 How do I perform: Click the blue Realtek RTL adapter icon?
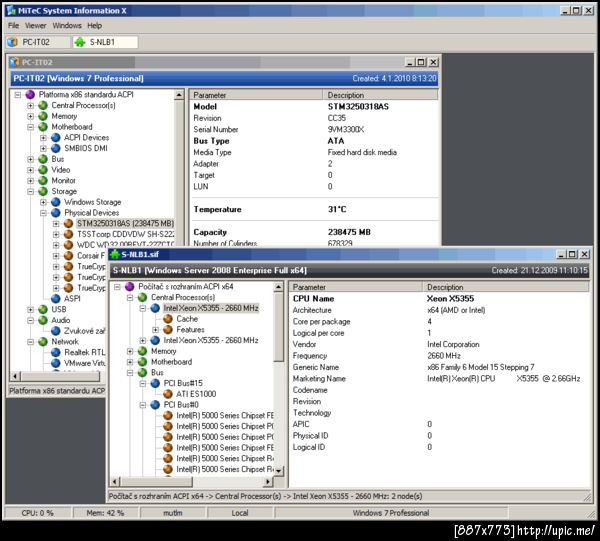coord(56,352)
